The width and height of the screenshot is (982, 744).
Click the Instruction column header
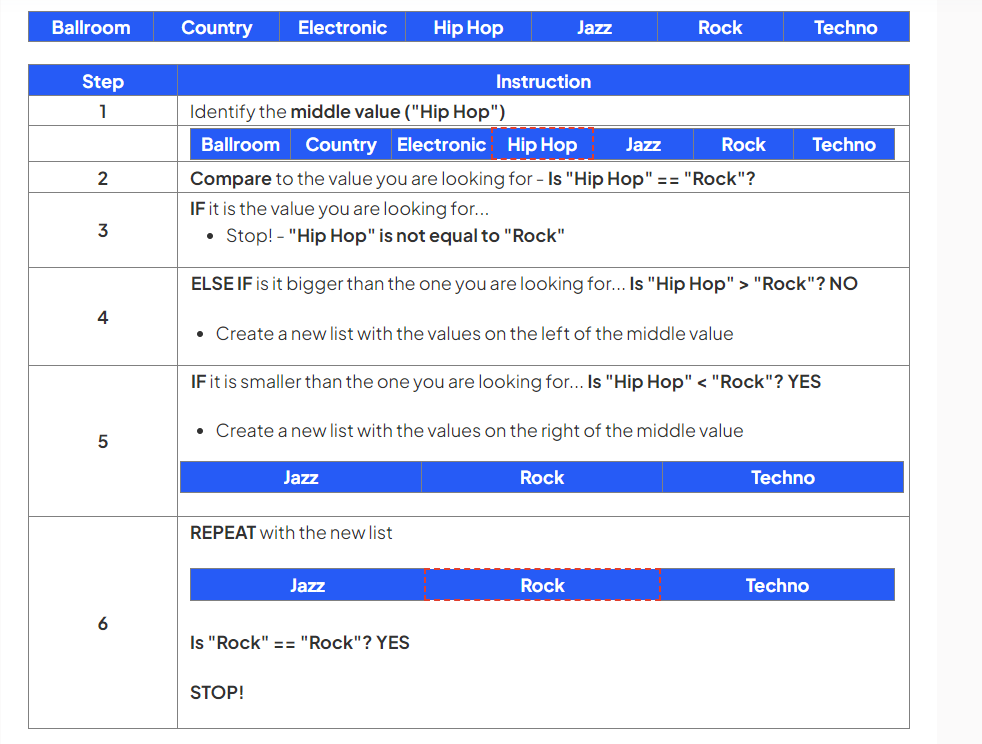point(543,81)
